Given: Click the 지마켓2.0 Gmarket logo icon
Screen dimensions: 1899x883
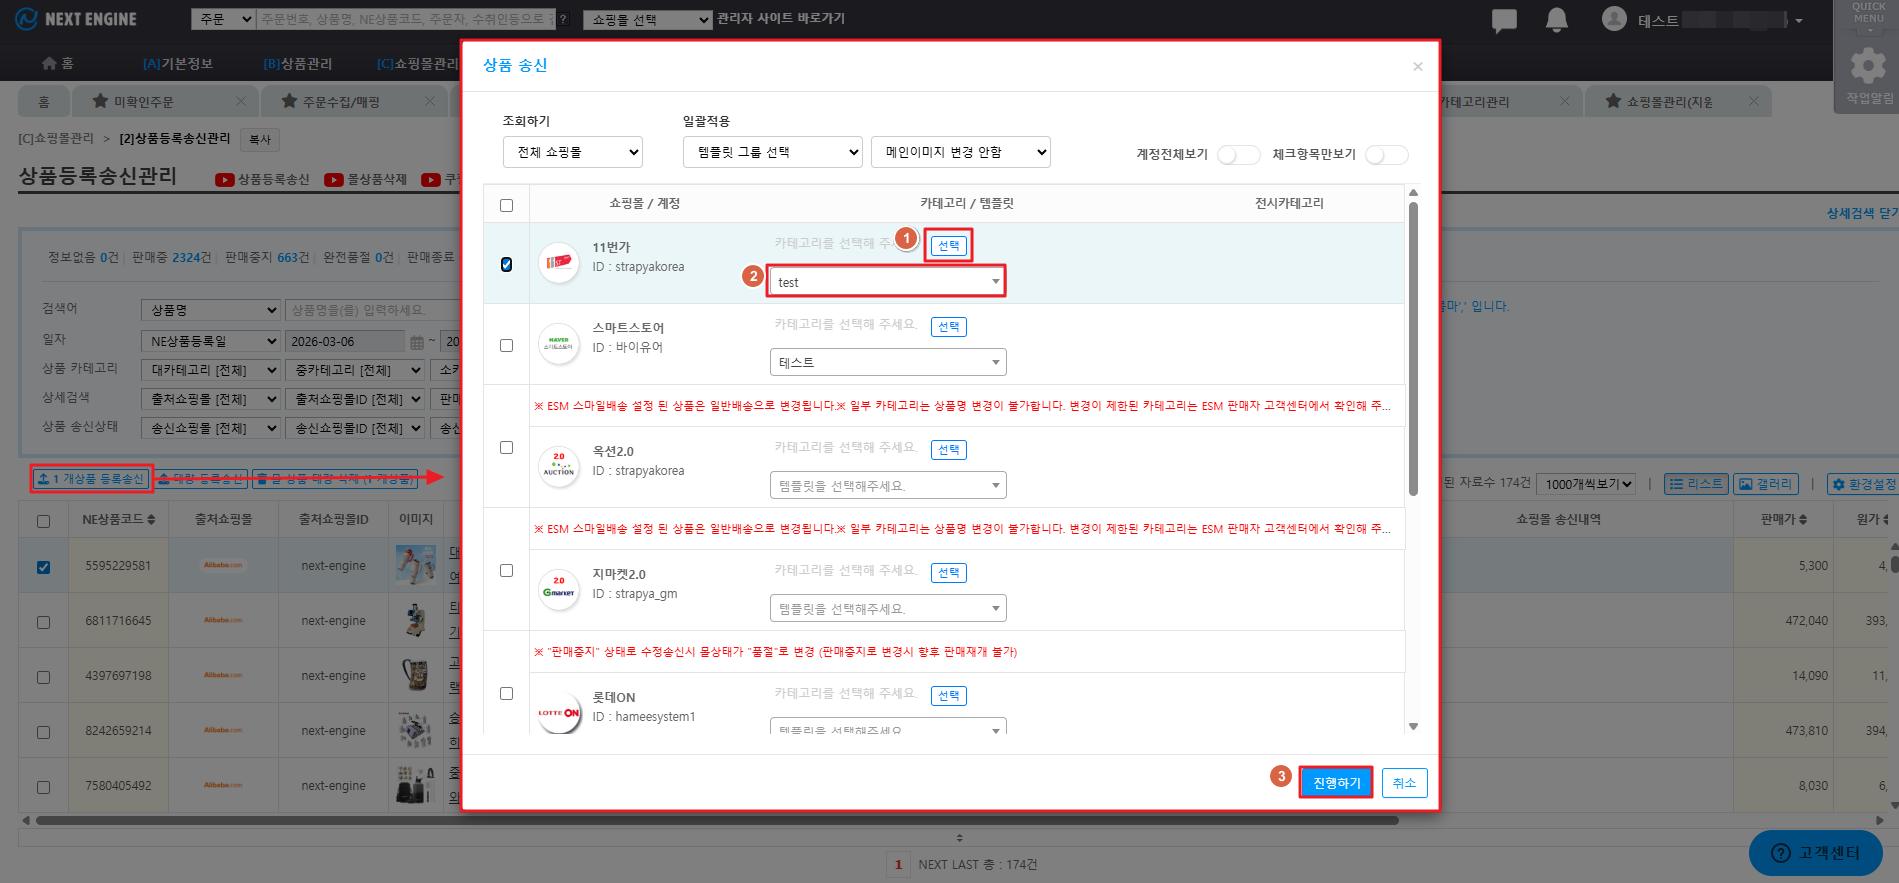Looking at the screenshot, I should [558, 589].
